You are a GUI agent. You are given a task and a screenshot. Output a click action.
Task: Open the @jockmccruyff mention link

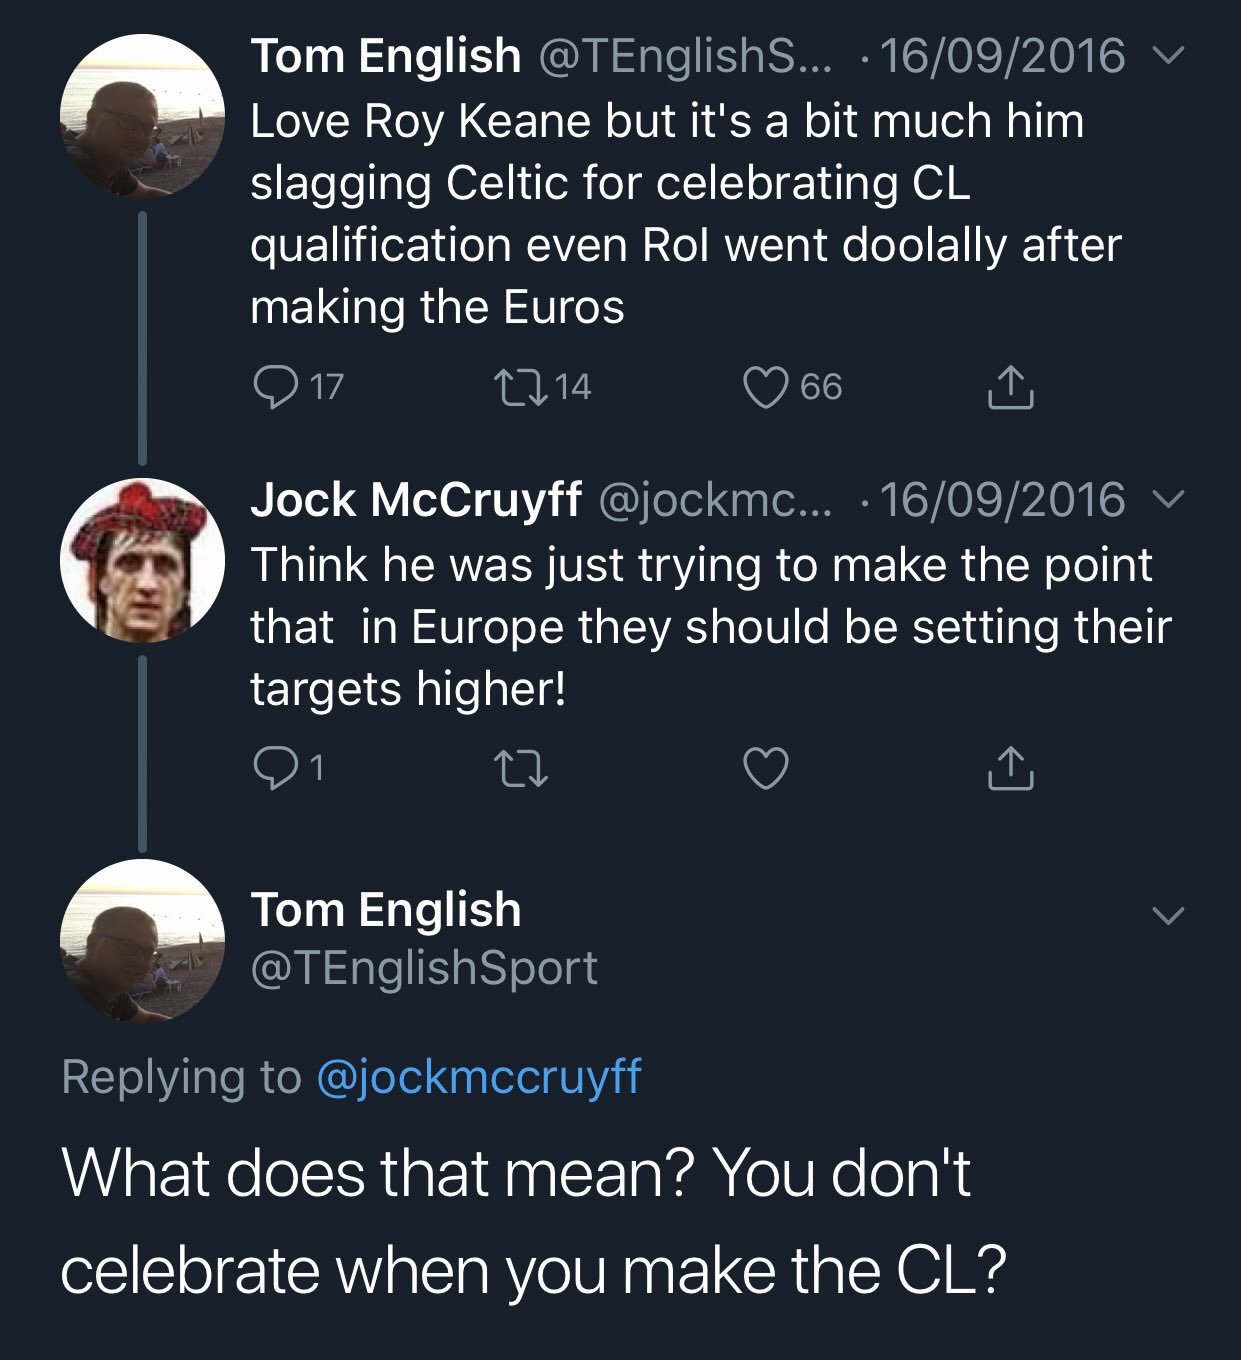[479, 1077]
